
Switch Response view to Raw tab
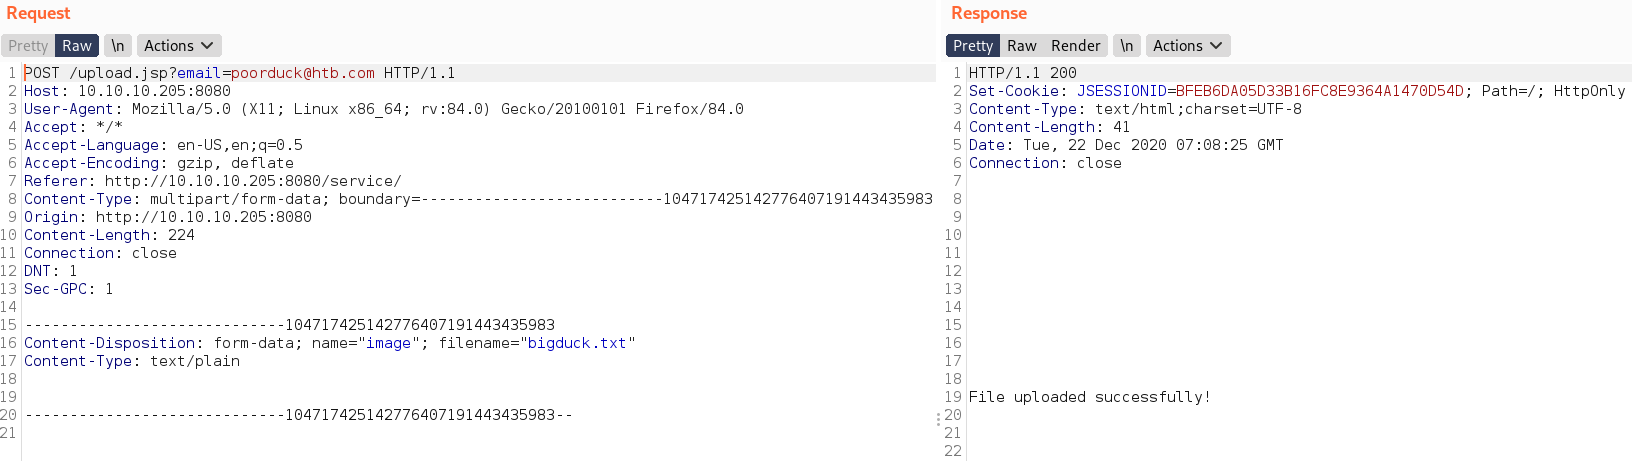1021,46
